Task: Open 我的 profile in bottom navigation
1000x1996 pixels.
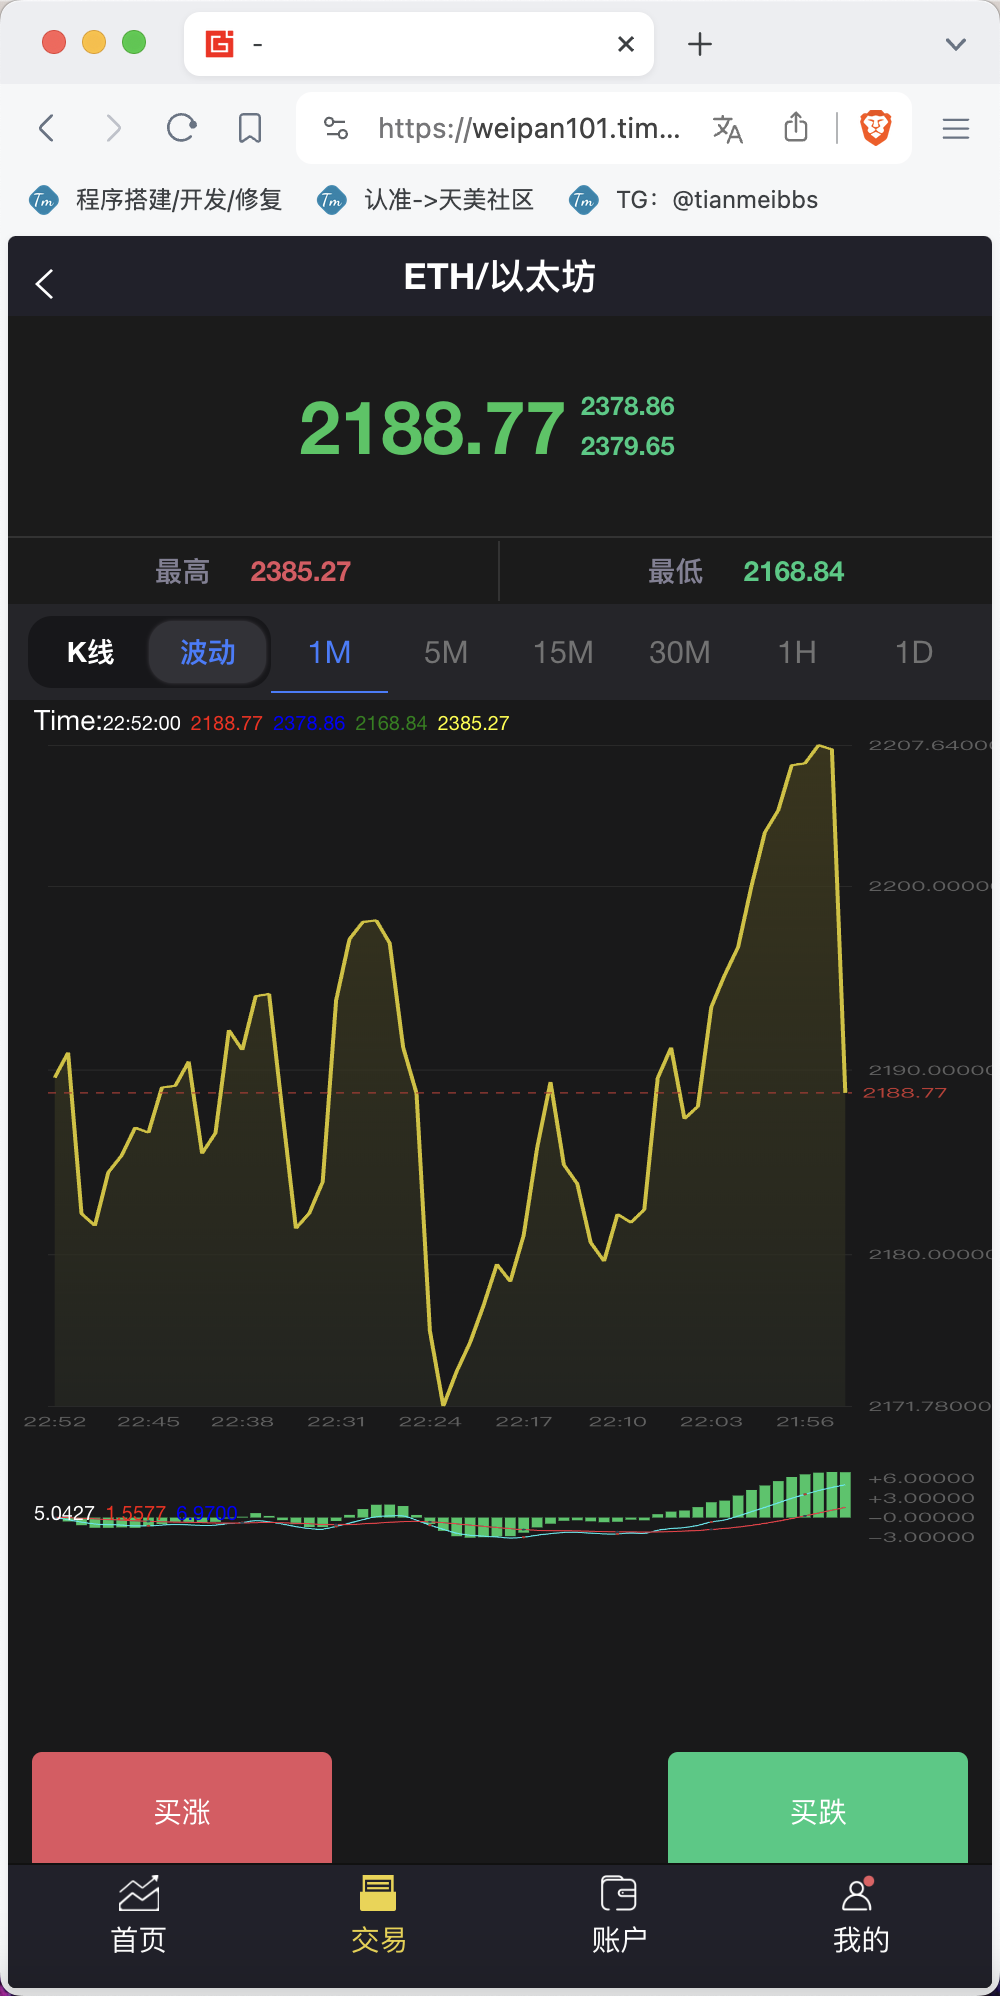Action: (861, 1914)
